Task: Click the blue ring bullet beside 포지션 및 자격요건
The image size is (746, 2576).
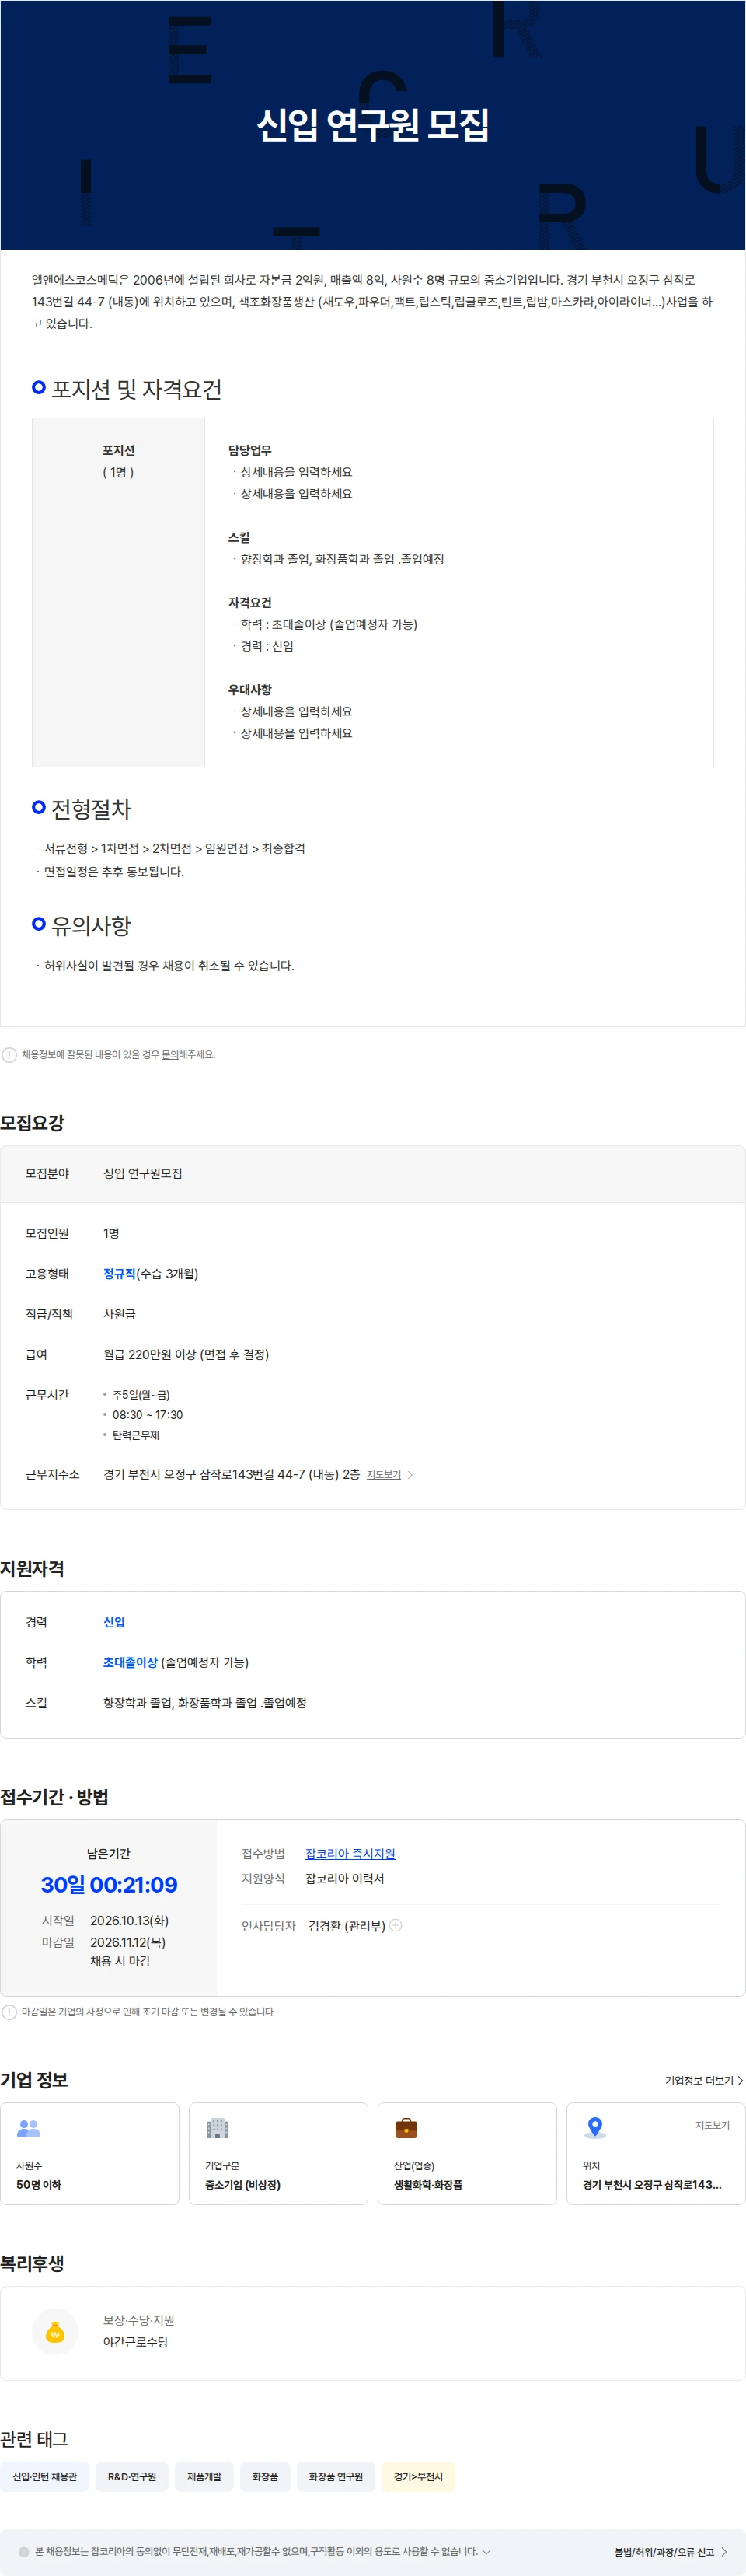Action: click(39, 386)
